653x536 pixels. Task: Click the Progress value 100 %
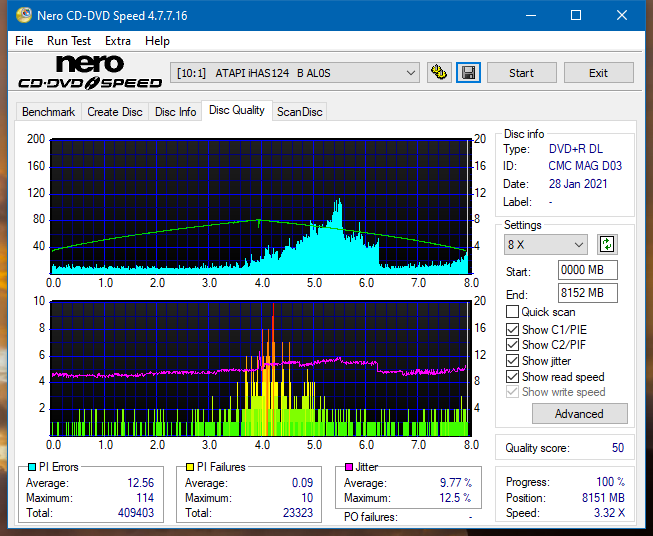click(x=611, y=482)
